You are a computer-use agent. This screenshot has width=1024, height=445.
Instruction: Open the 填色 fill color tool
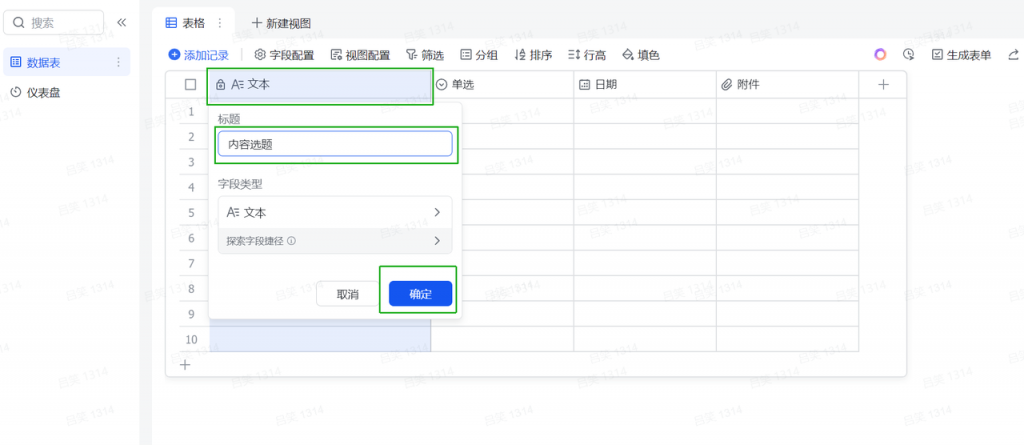point(641,56)
